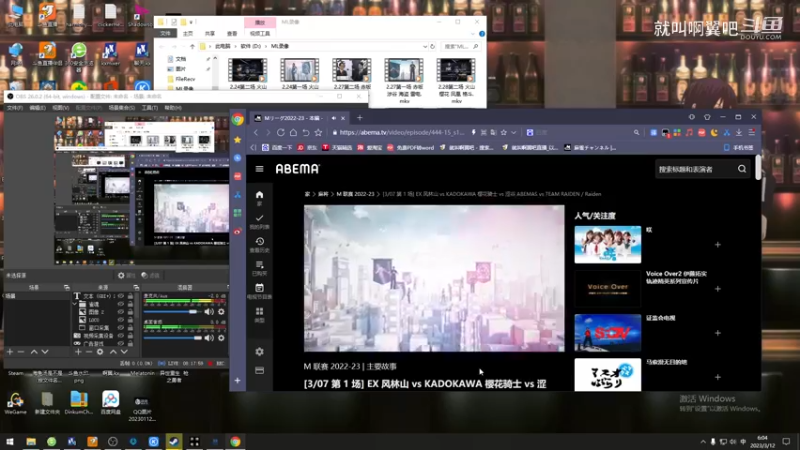Open source properties gear below OBS sources list

(100, 352)
